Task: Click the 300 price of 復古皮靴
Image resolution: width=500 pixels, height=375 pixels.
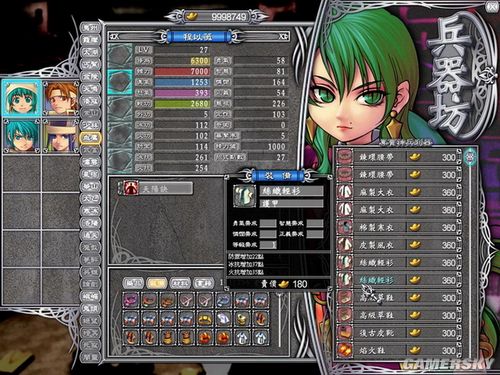Action: pyautogui.click(x=449, y=333)
